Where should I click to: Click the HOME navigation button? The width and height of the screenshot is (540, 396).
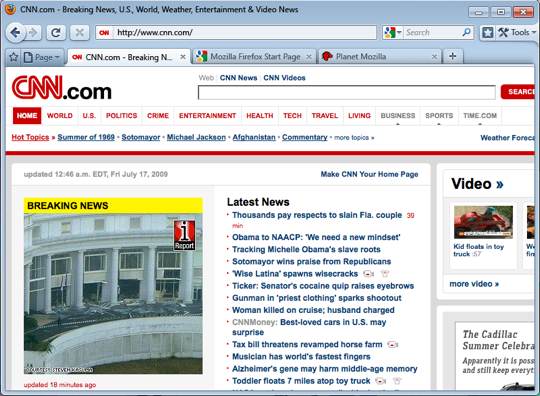pos(27,115)
